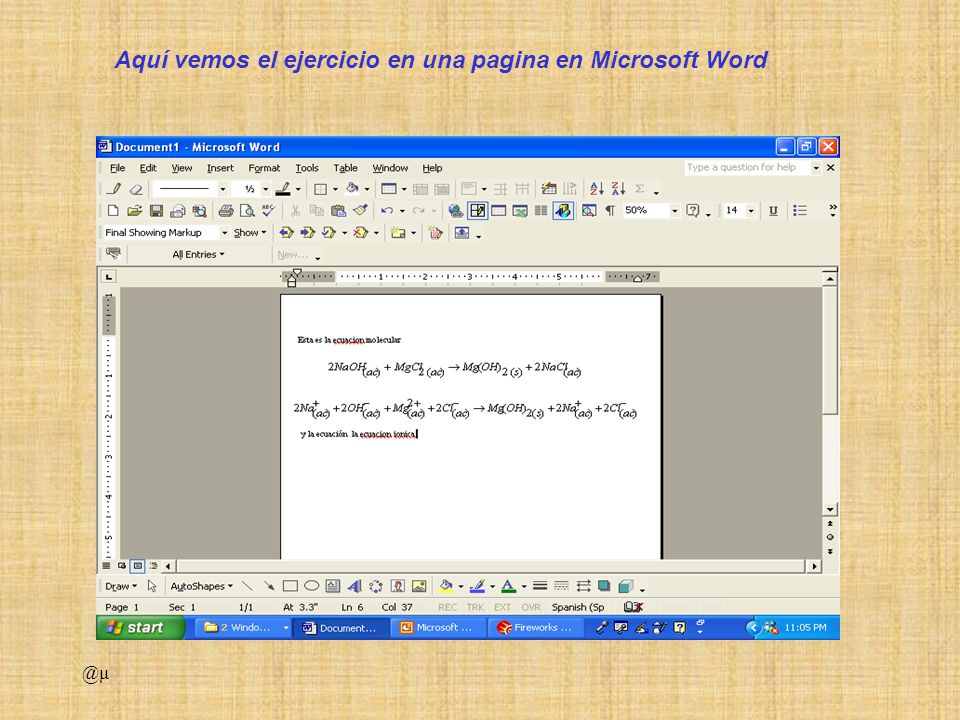The height and width of the screenshot is (720, 960).
Task: Select the Oval drawing tool
Action: coord(312,587)
